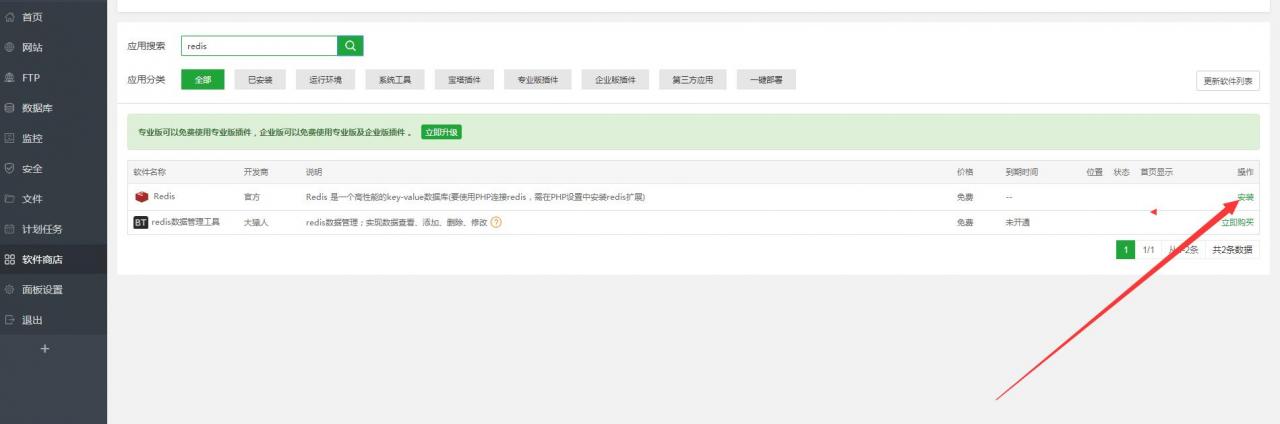Viewport: 1280px width, 424px height.
Task: Click the 首页显示 column header
Action: click(1157, 172)
